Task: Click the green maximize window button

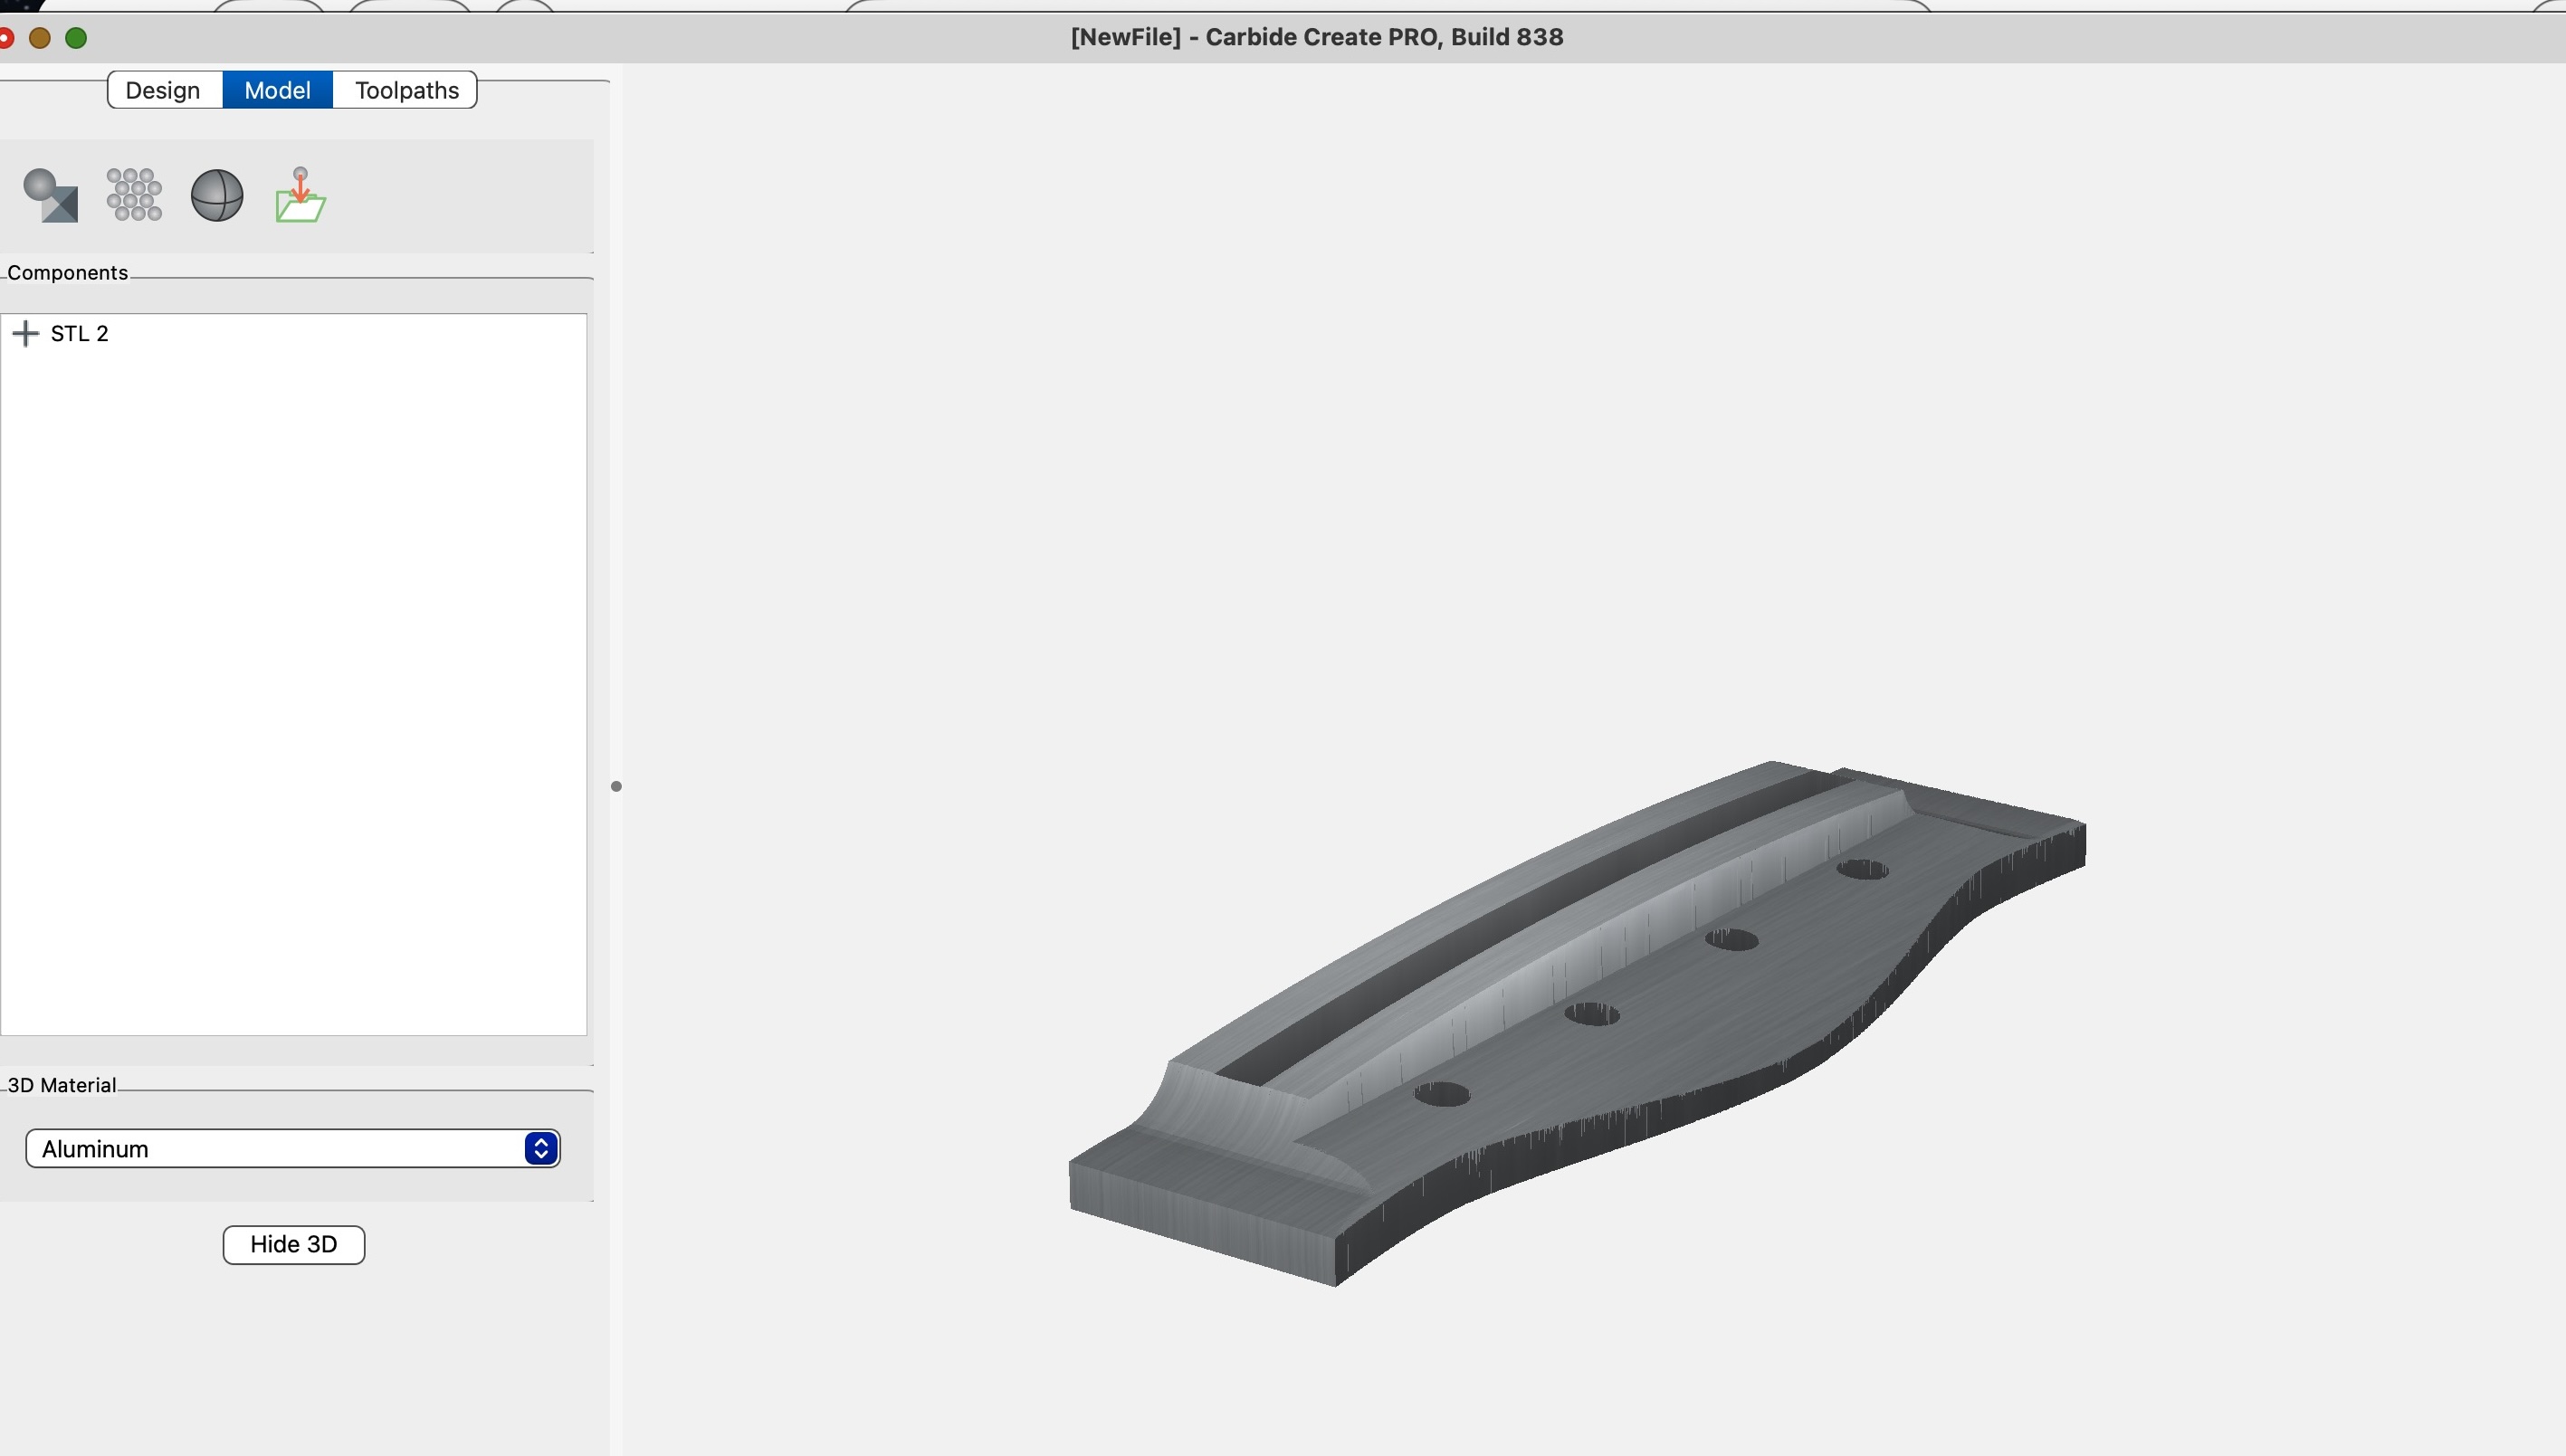Action: pyautogui.click(x=76, y=38)
